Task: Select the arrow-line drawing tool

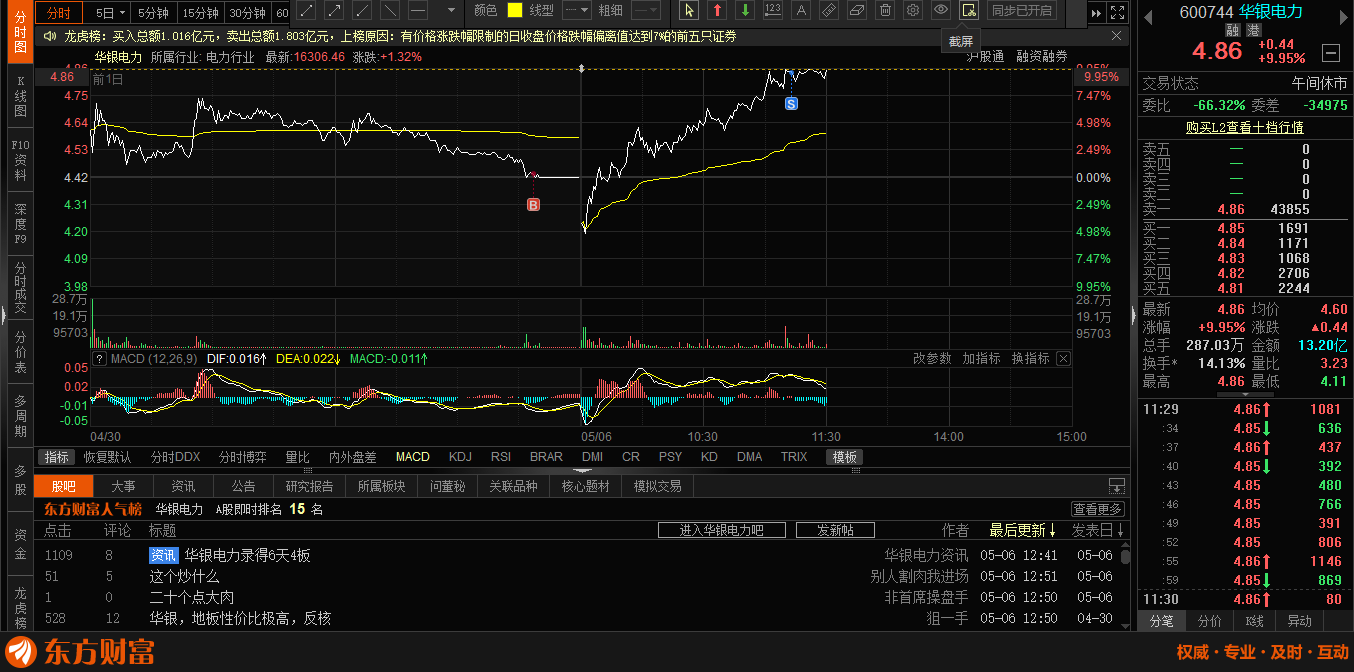Action: tap(335, 10)
